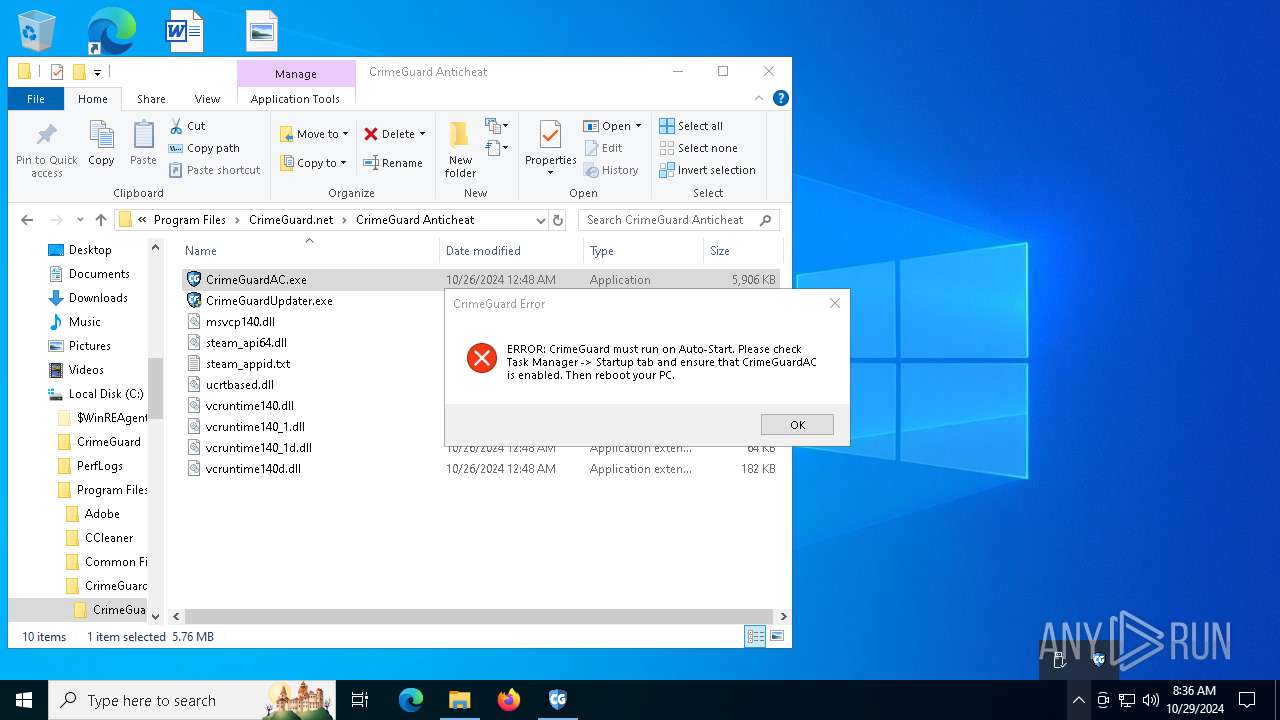1280x720 pixels.
Task: Open the recent locations dropdown
Action: [80, 220]
